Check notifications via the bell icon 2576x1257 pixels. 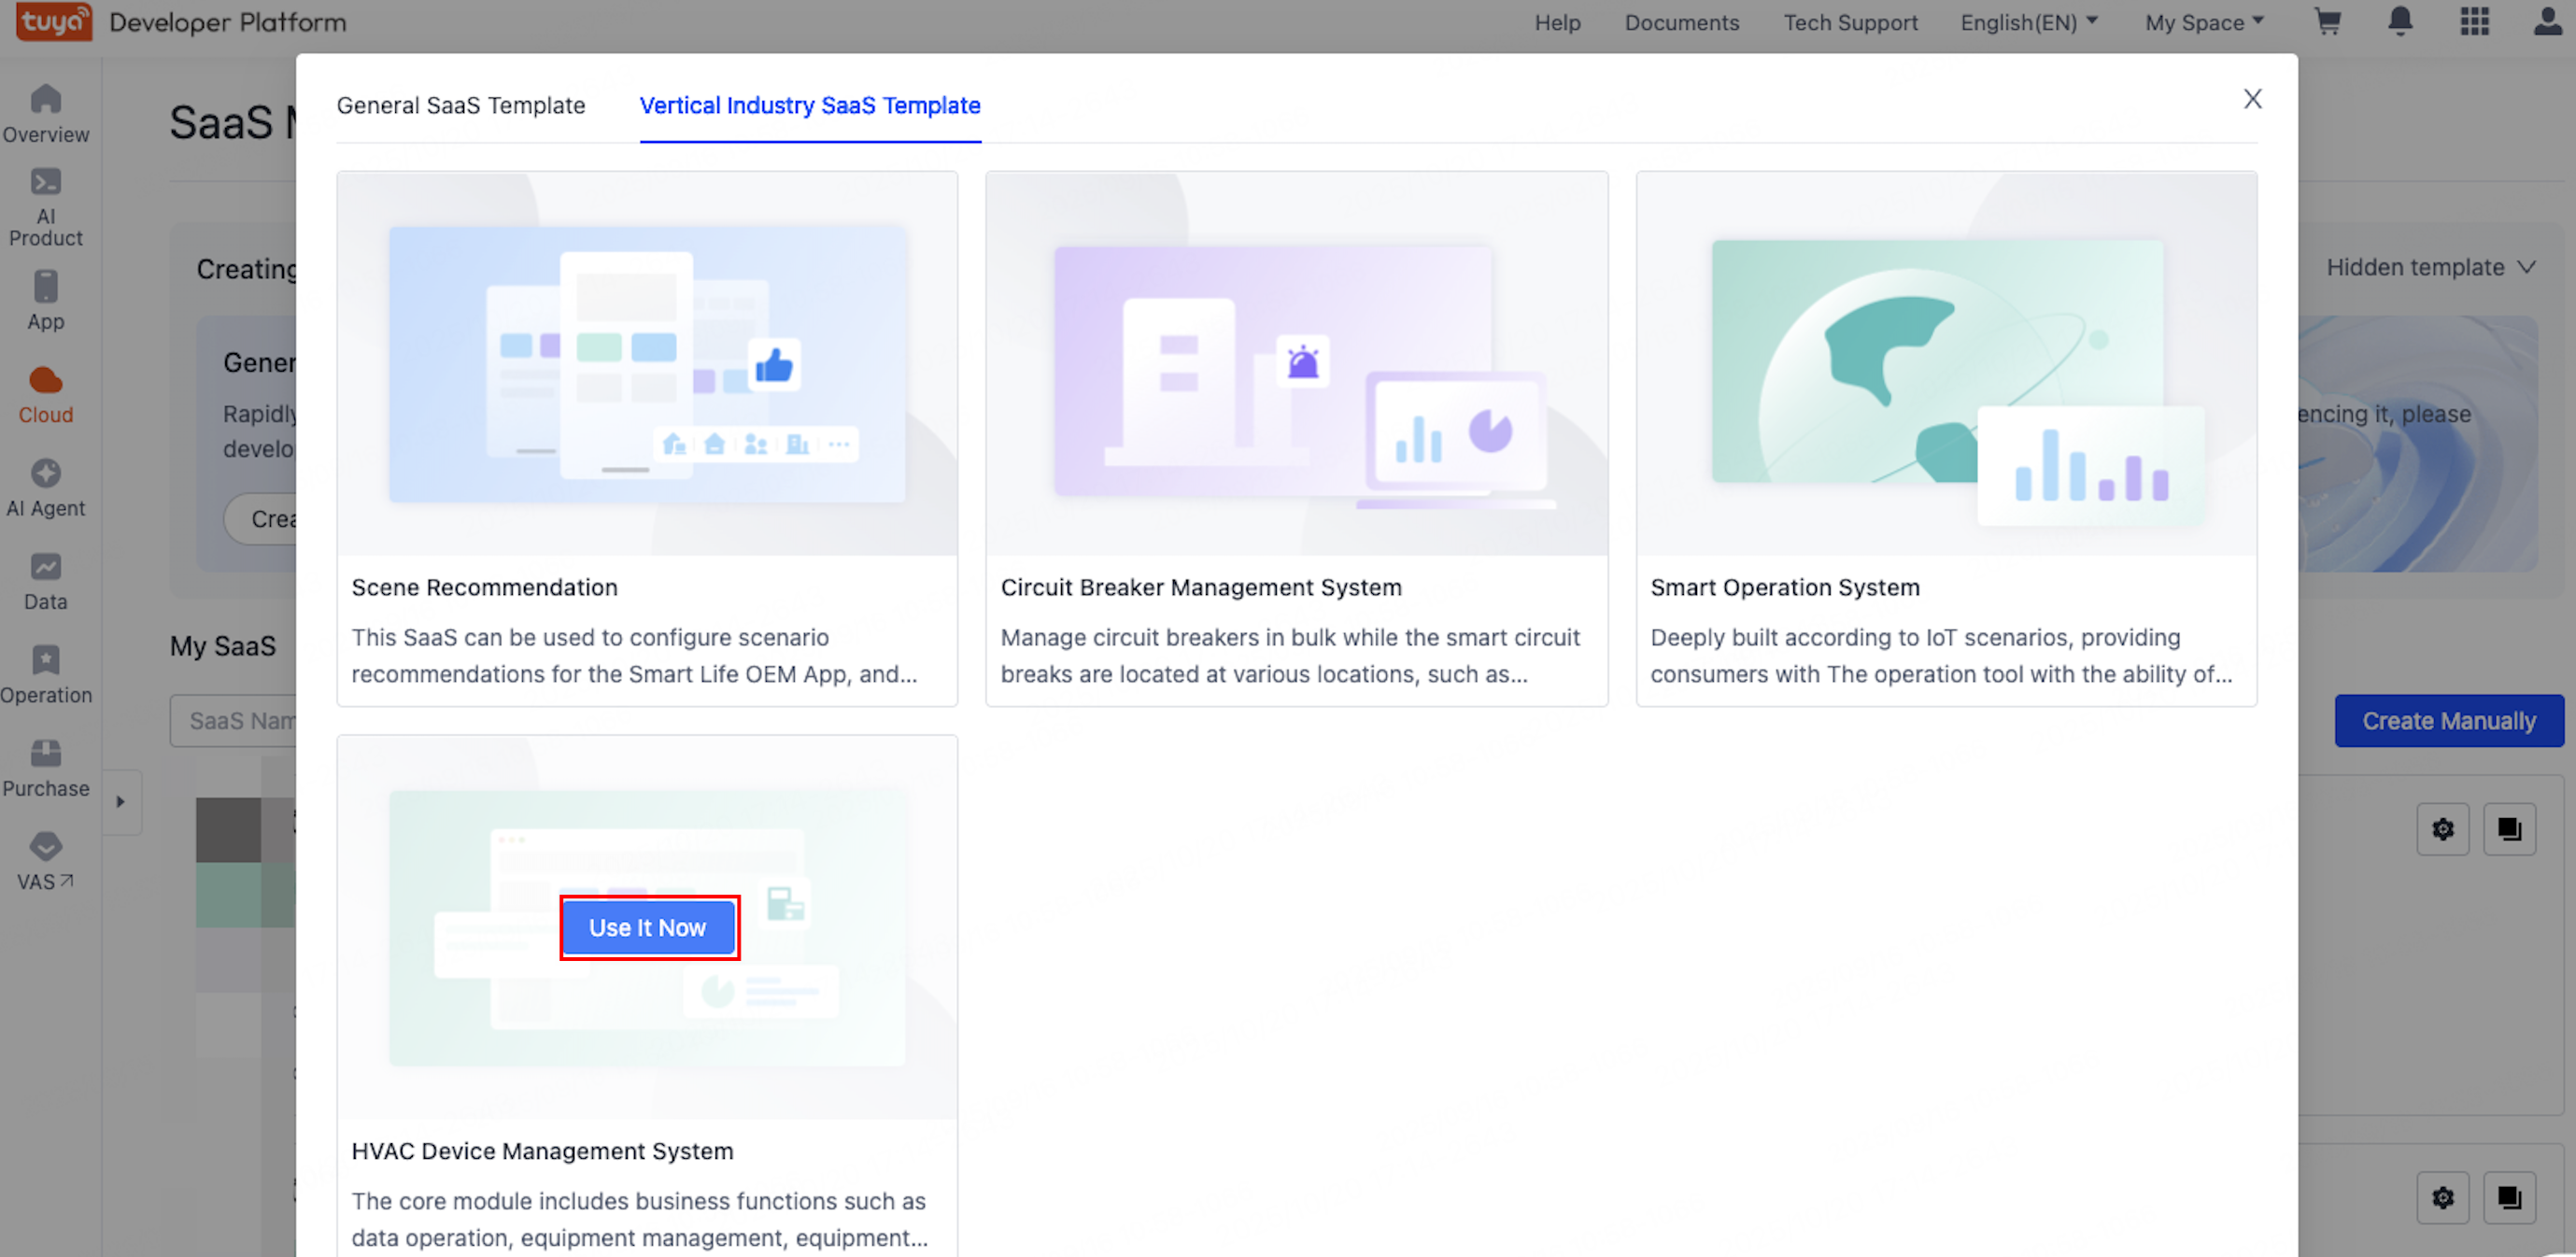point(2401,22)
